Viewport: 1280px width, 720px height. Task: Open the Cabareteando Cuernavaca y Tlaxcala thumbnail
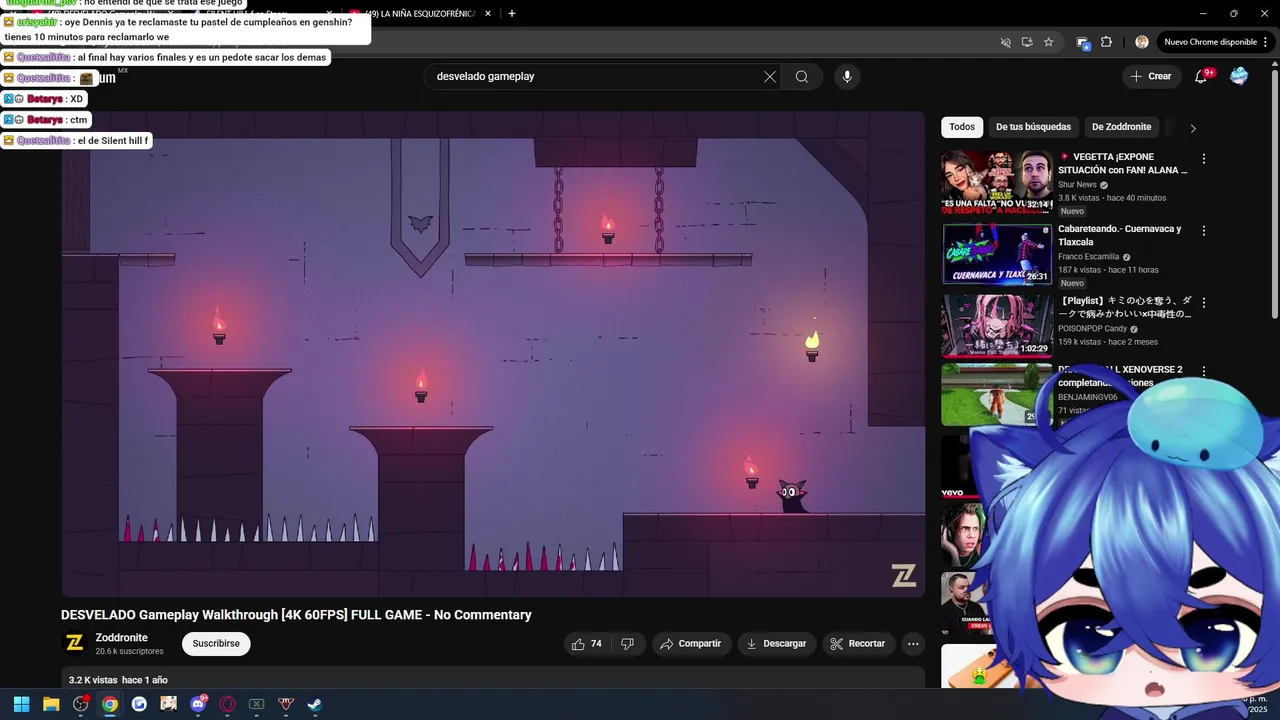click(996, 254)
